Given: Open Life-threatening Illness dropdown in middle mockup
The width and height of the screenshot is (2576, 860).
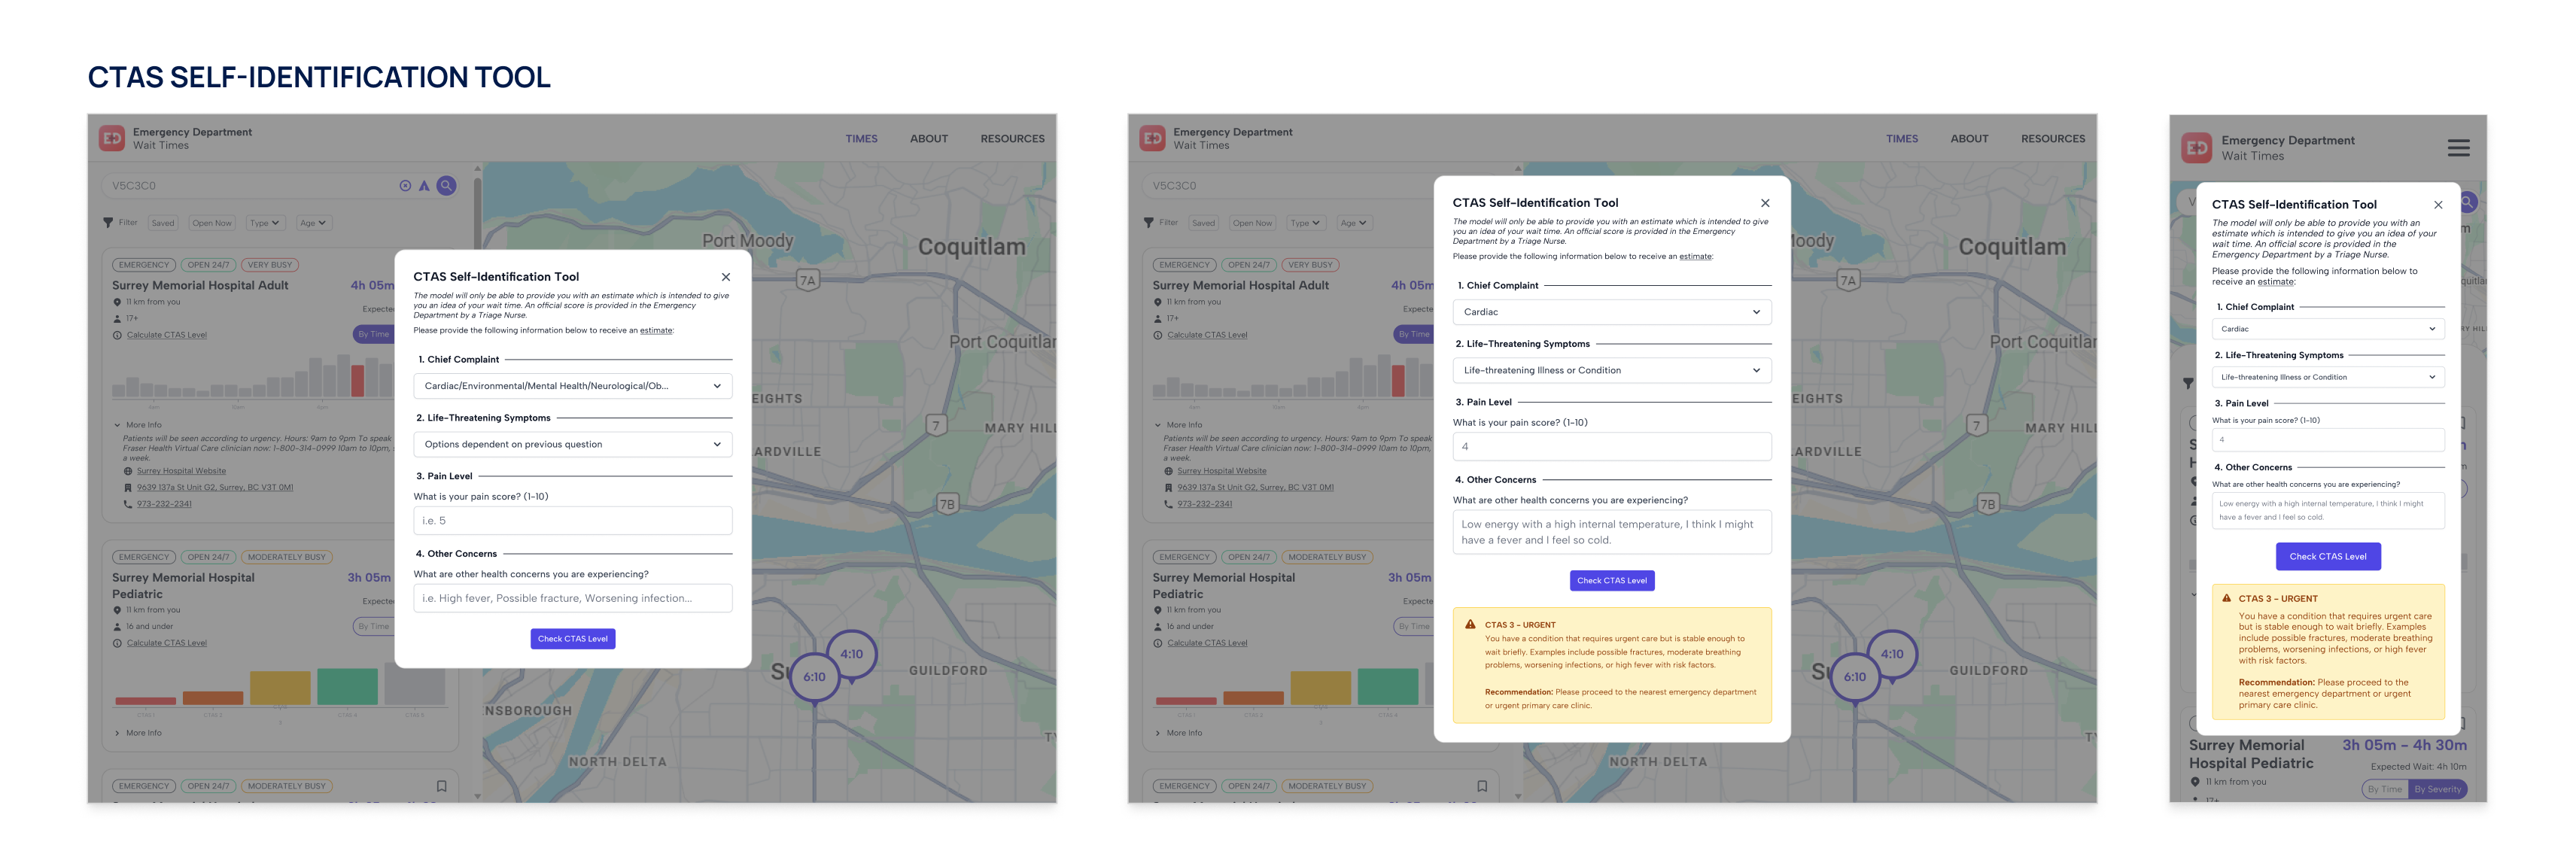Looking at the screenshot, I should pos(1611,370).
